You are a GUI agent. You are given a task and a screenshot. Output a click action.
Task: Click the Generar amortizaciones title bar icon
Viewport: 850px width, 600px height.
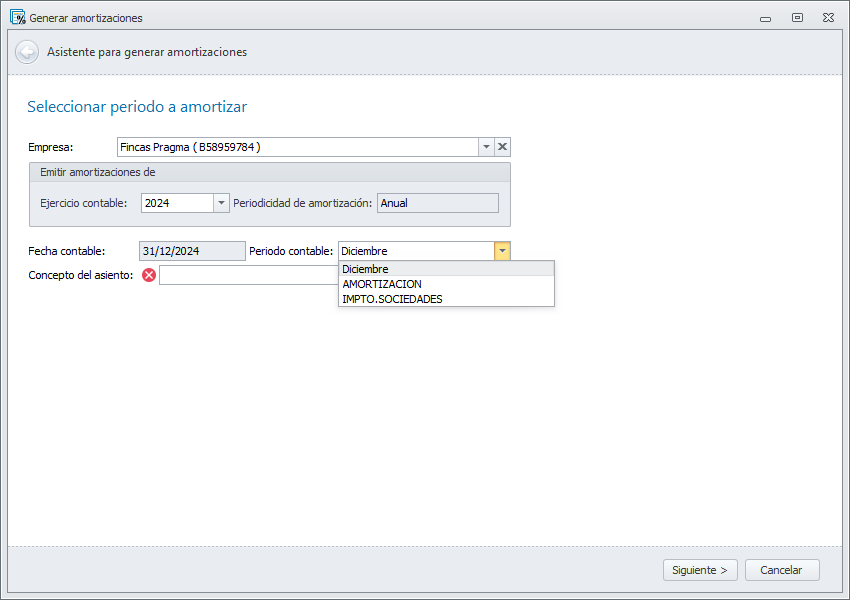(x=17, y=17)
